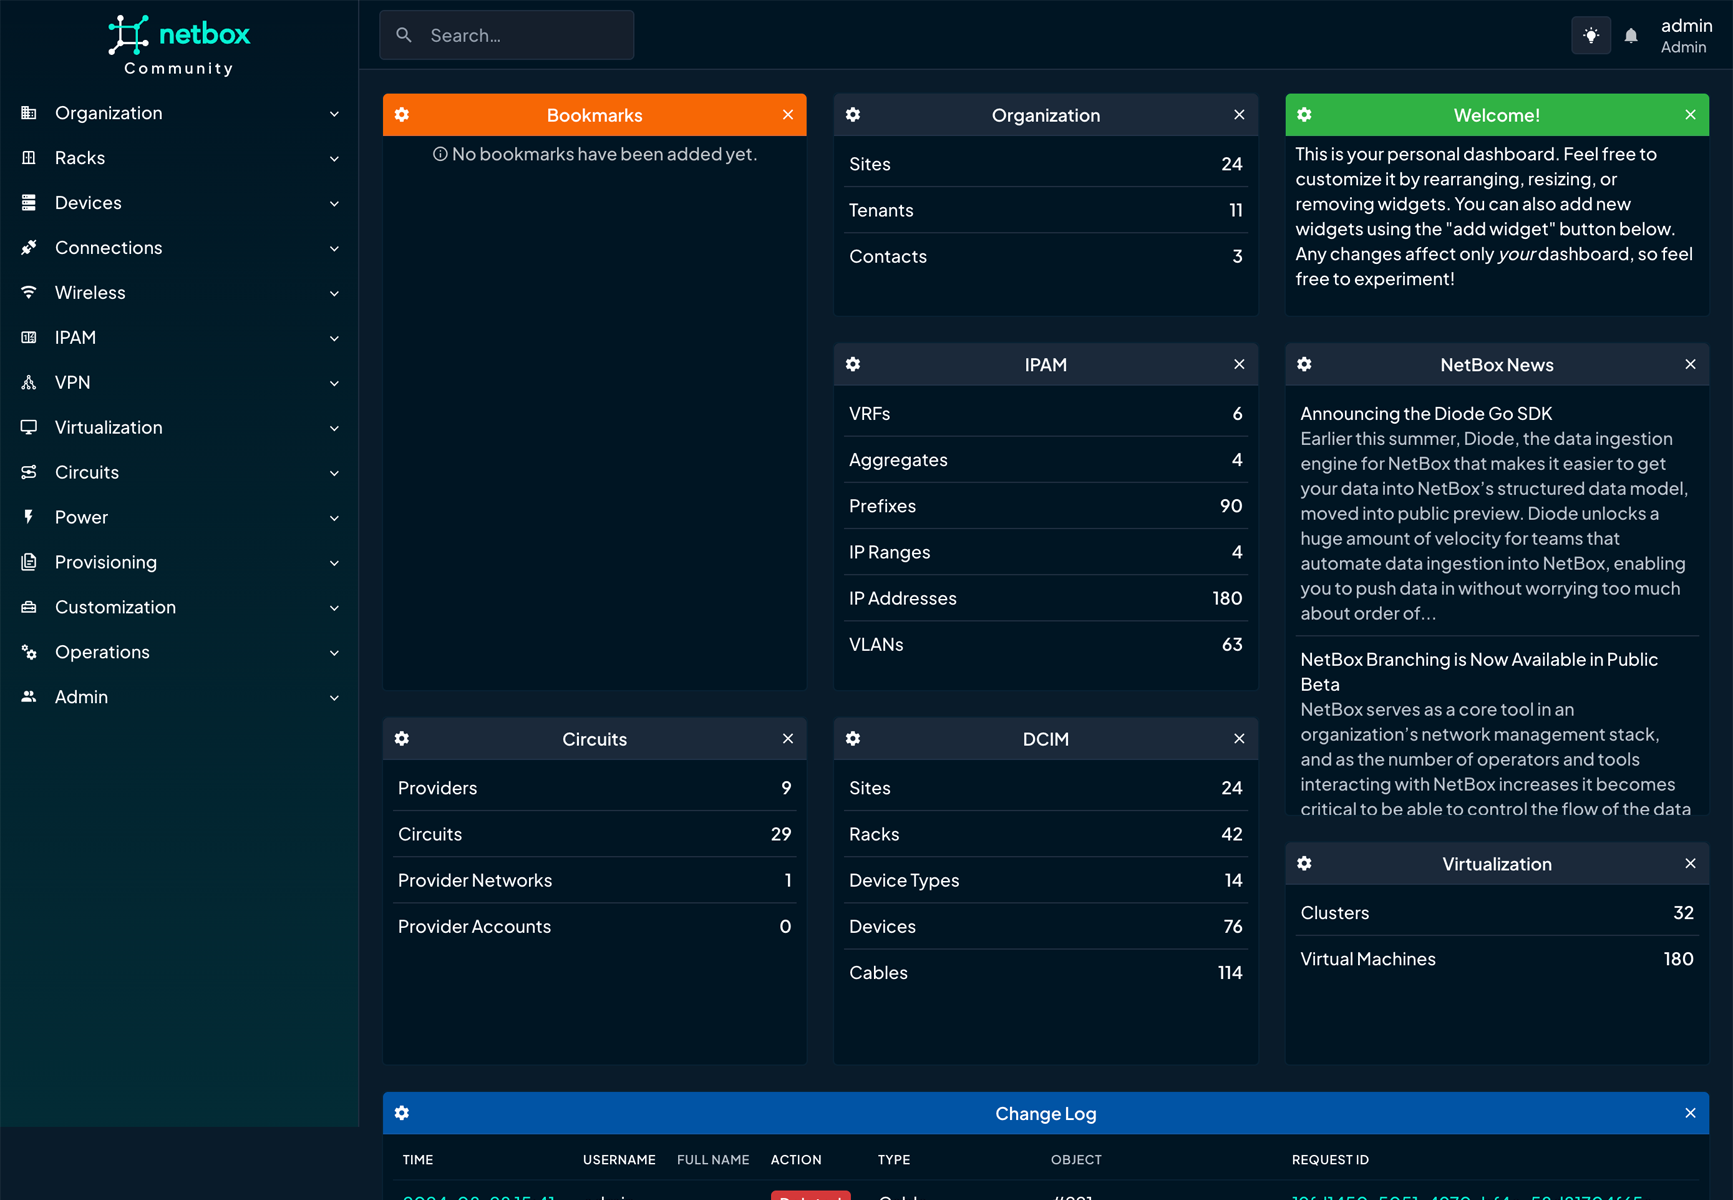
Task: Expand the Organization sidebar menu
Action: pos(180,113)
